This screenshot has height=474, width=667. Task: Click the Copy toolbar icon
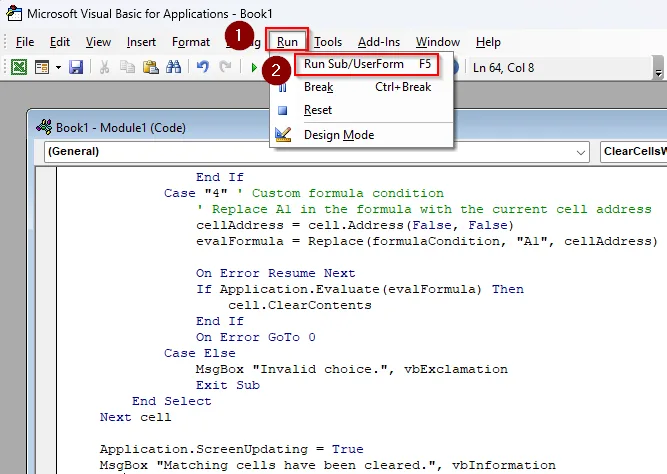[x=127, y=67]
